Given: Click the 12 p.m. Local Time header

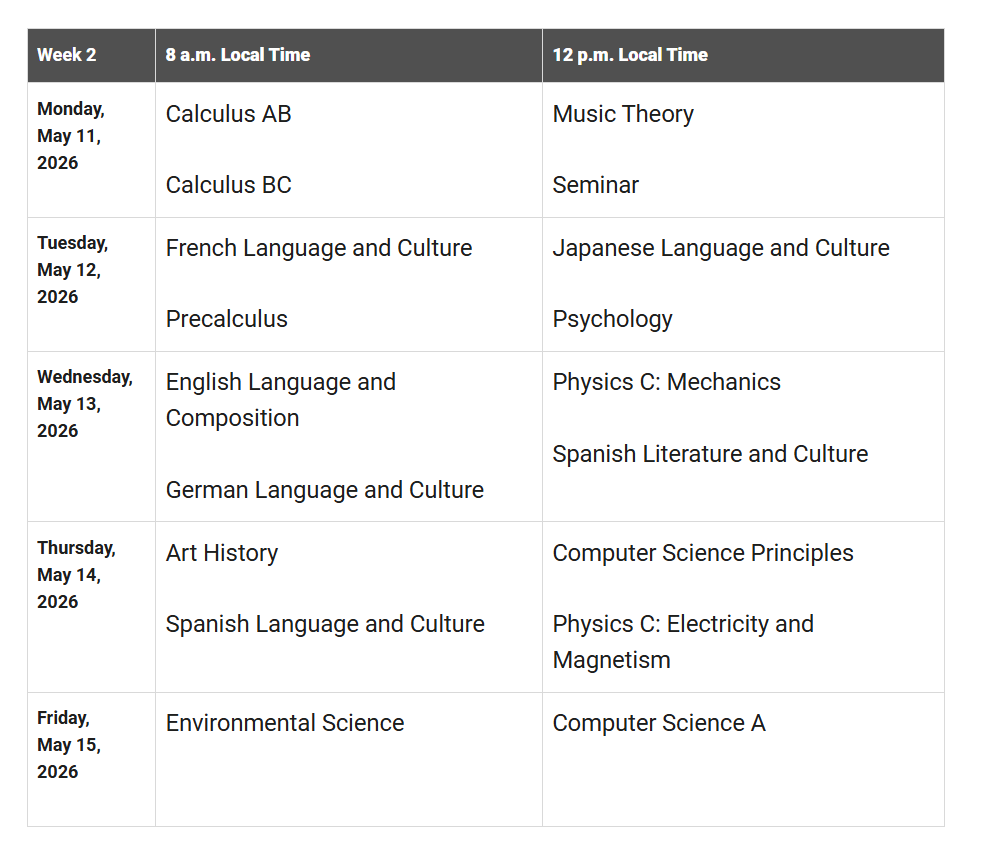Looking at the screenshot, I should click(x=630, y=55).
